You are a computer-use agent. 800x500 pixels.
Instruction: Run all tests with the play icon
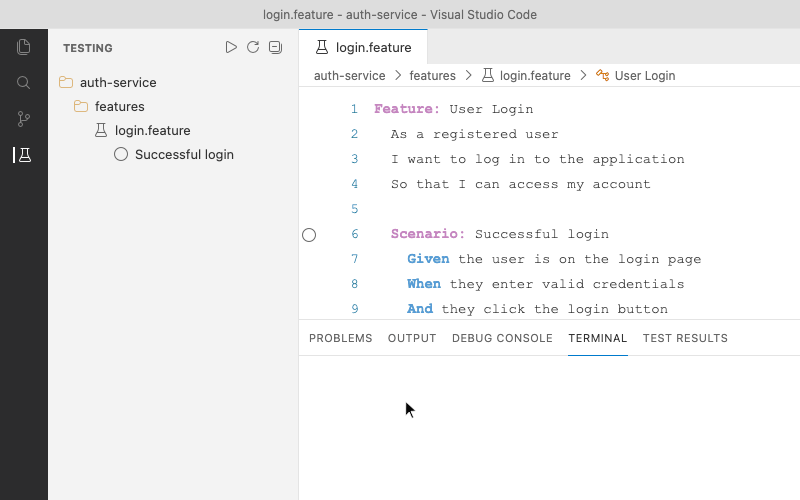pyautogui.click(x=231, y=47)
